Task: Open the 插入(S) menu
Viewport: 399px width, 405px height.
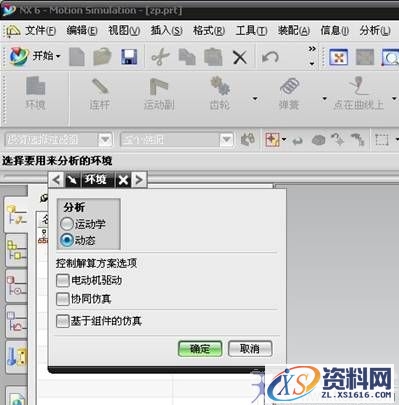Action: click(166, 31)
